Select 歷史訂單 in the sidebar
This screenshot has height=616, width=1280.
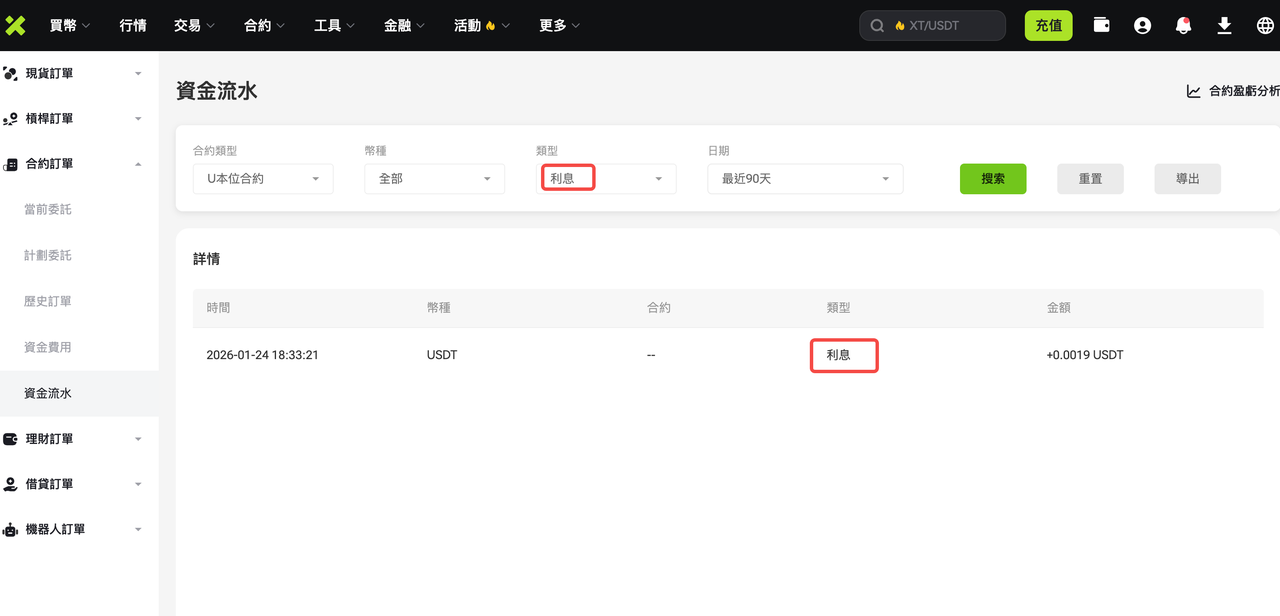48,301
